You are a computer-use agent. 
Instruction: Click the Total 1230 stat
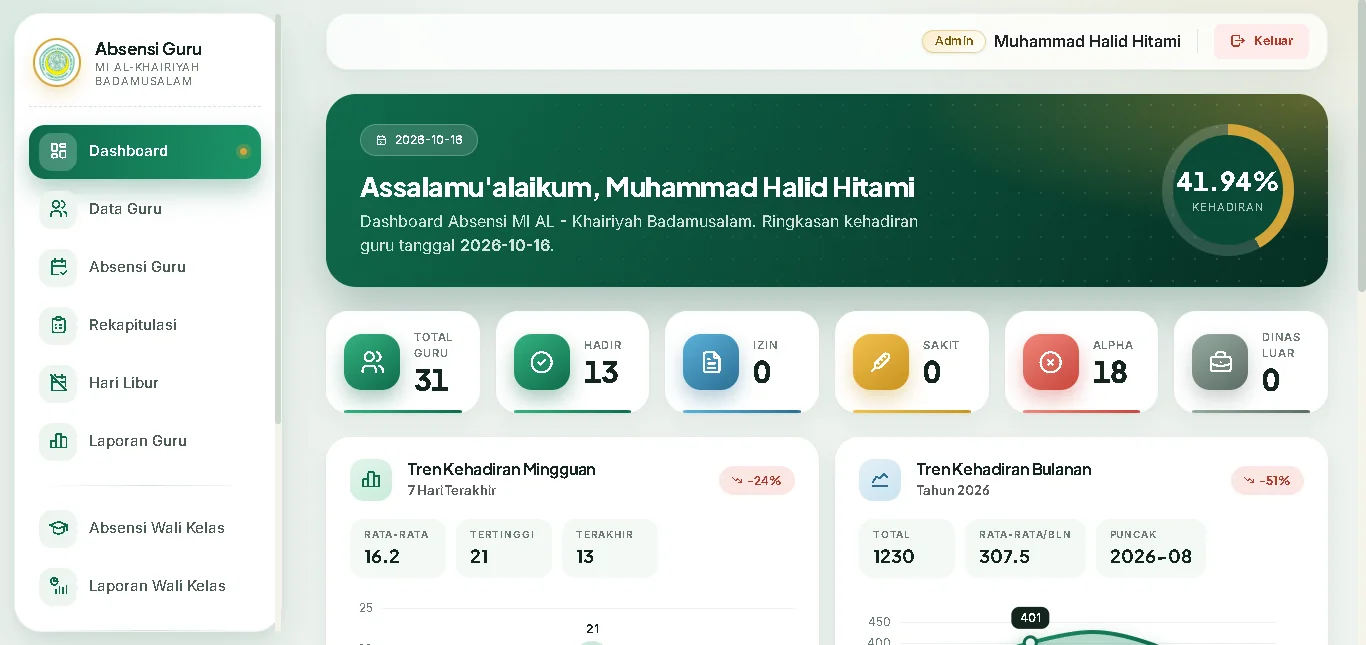906,548
